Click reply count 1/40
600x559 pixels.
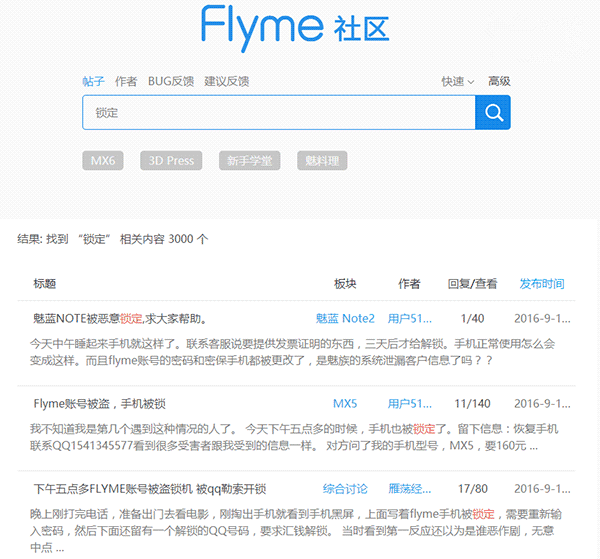(x=472, y=318)
